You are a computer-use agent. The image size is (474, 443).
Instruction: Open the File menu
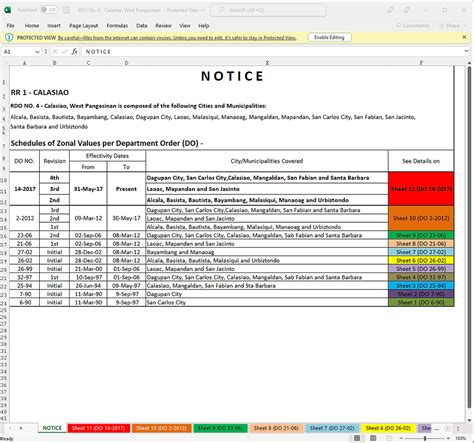tap(11, 26)
